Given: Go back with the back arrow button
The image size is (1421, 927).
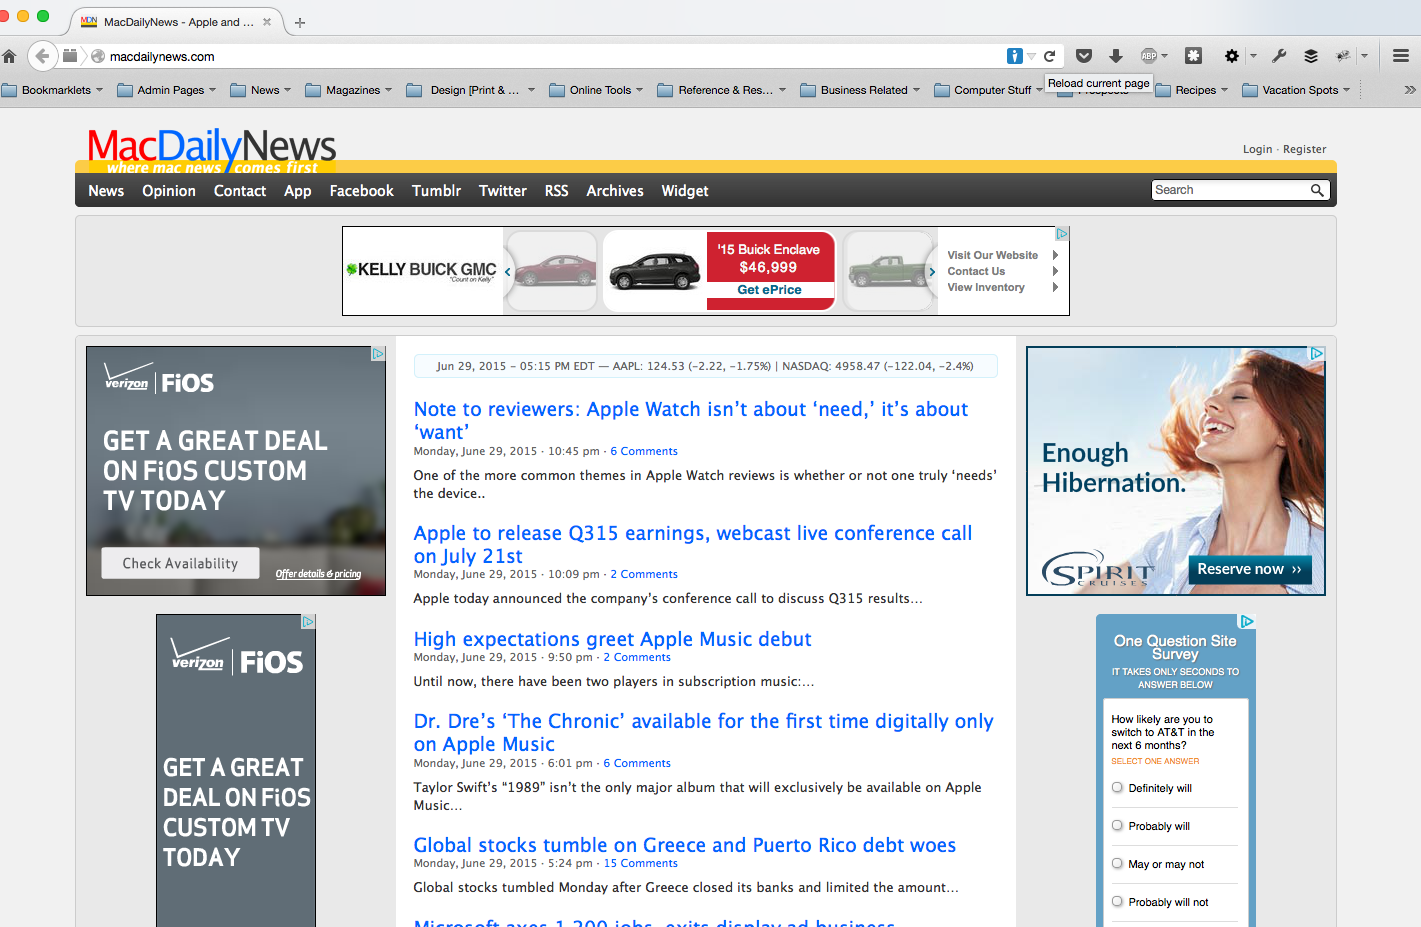Looking at the screenshot, I should [x=42, y=56].
